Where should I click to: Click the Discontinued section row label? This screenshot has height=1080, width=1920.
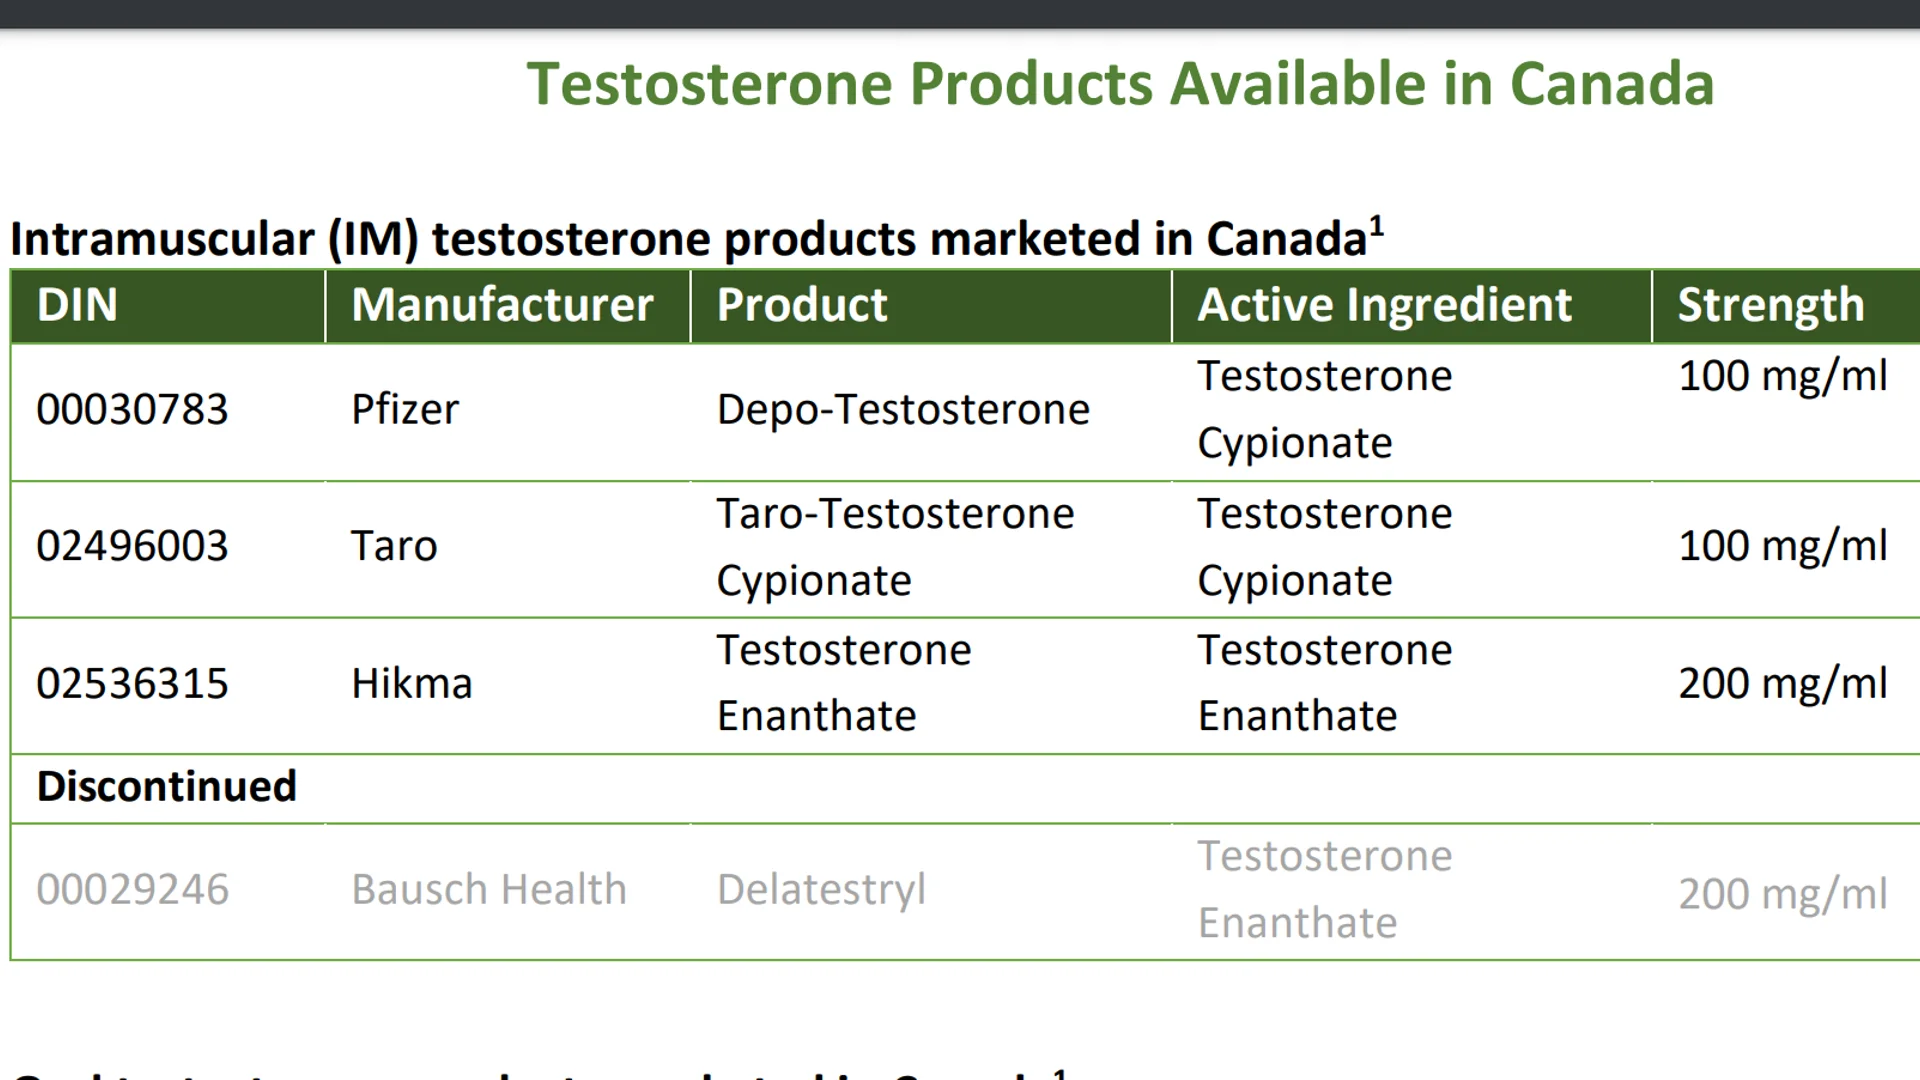point(166,787)
